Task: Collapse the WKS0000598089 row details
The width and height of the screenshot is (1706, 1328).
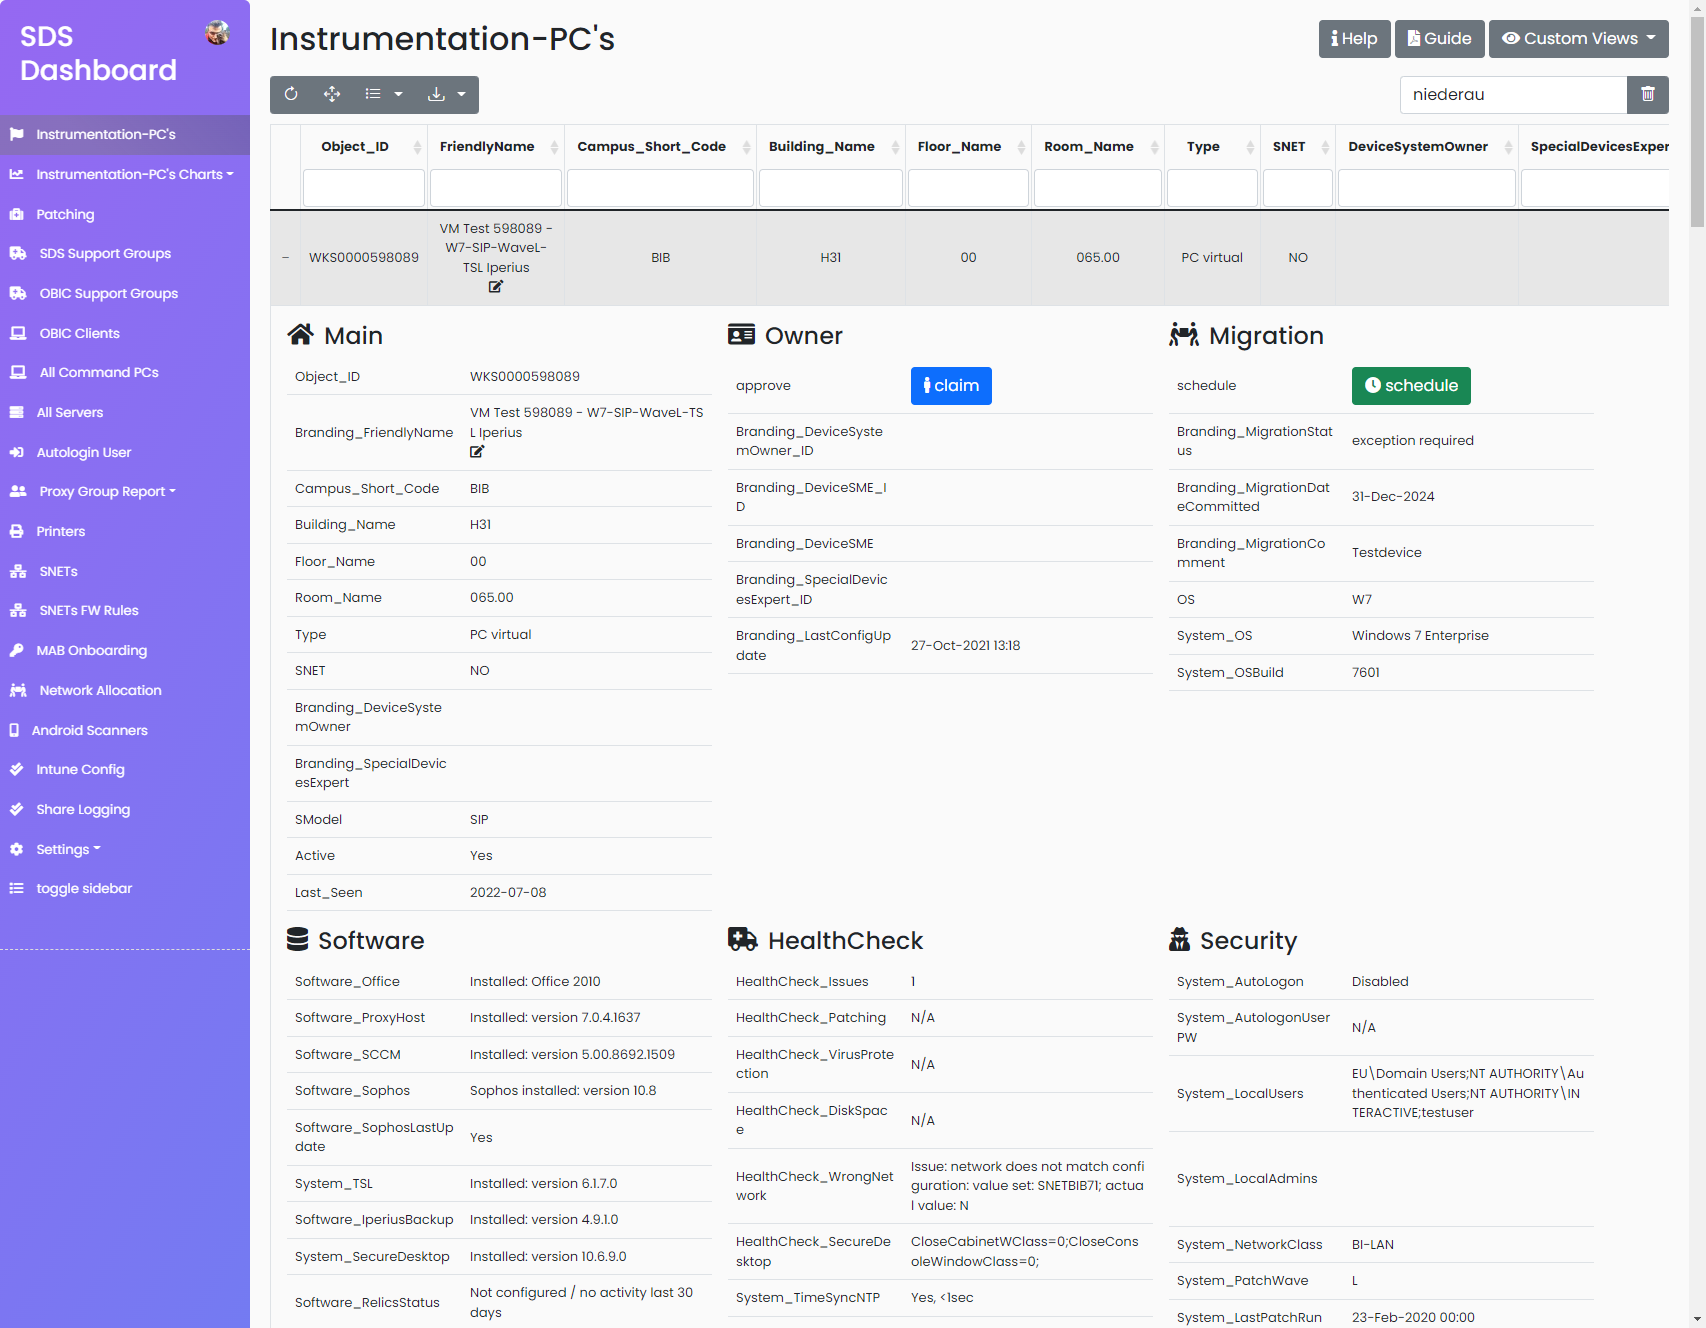Action: [x=285, y=258]
